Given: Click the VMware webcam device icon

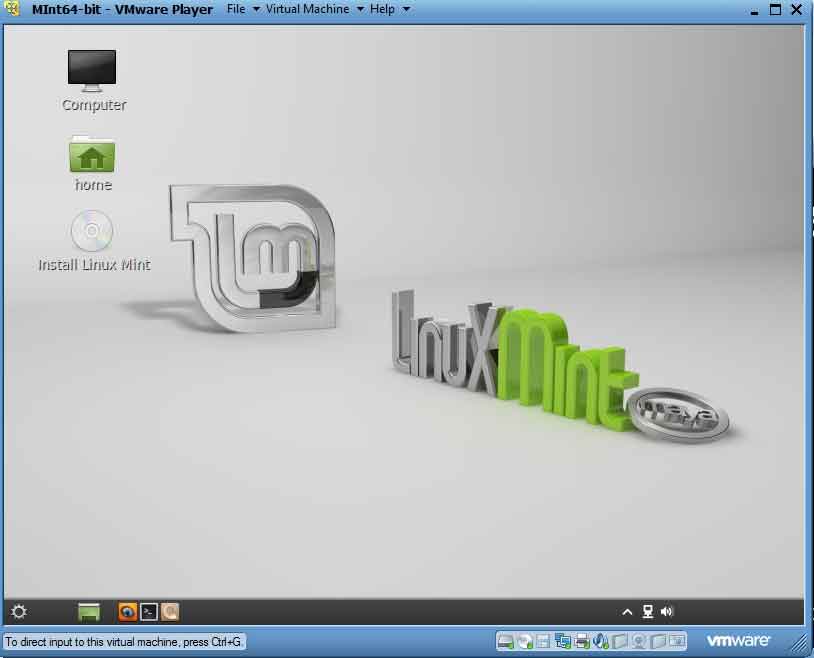Looking at the screenshot, I should click(x=639, y=641).
